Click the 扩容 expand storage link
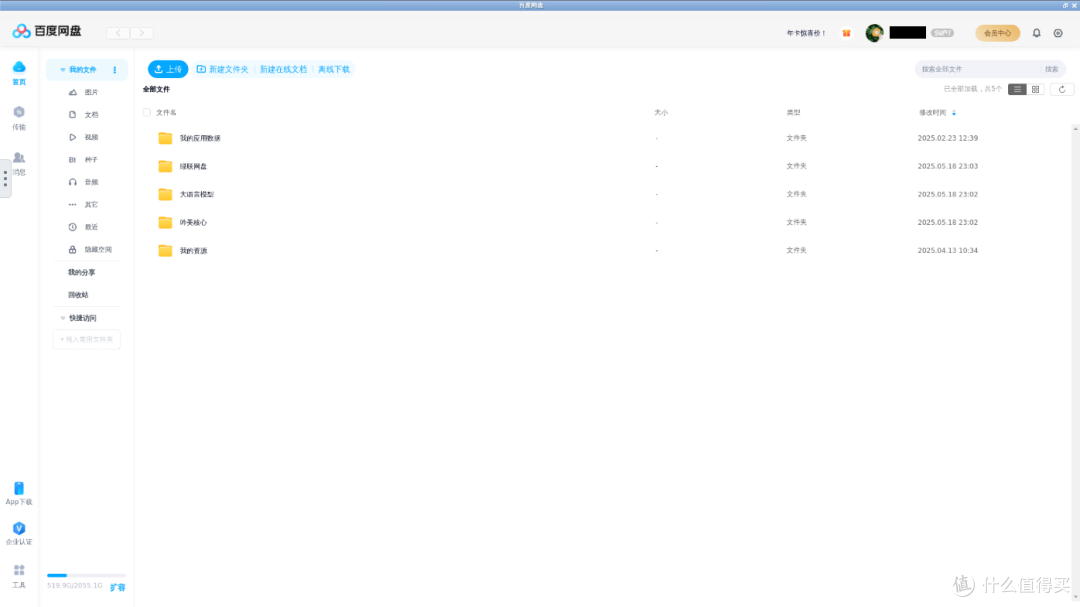1080x607 pixels. coord(118,588)
